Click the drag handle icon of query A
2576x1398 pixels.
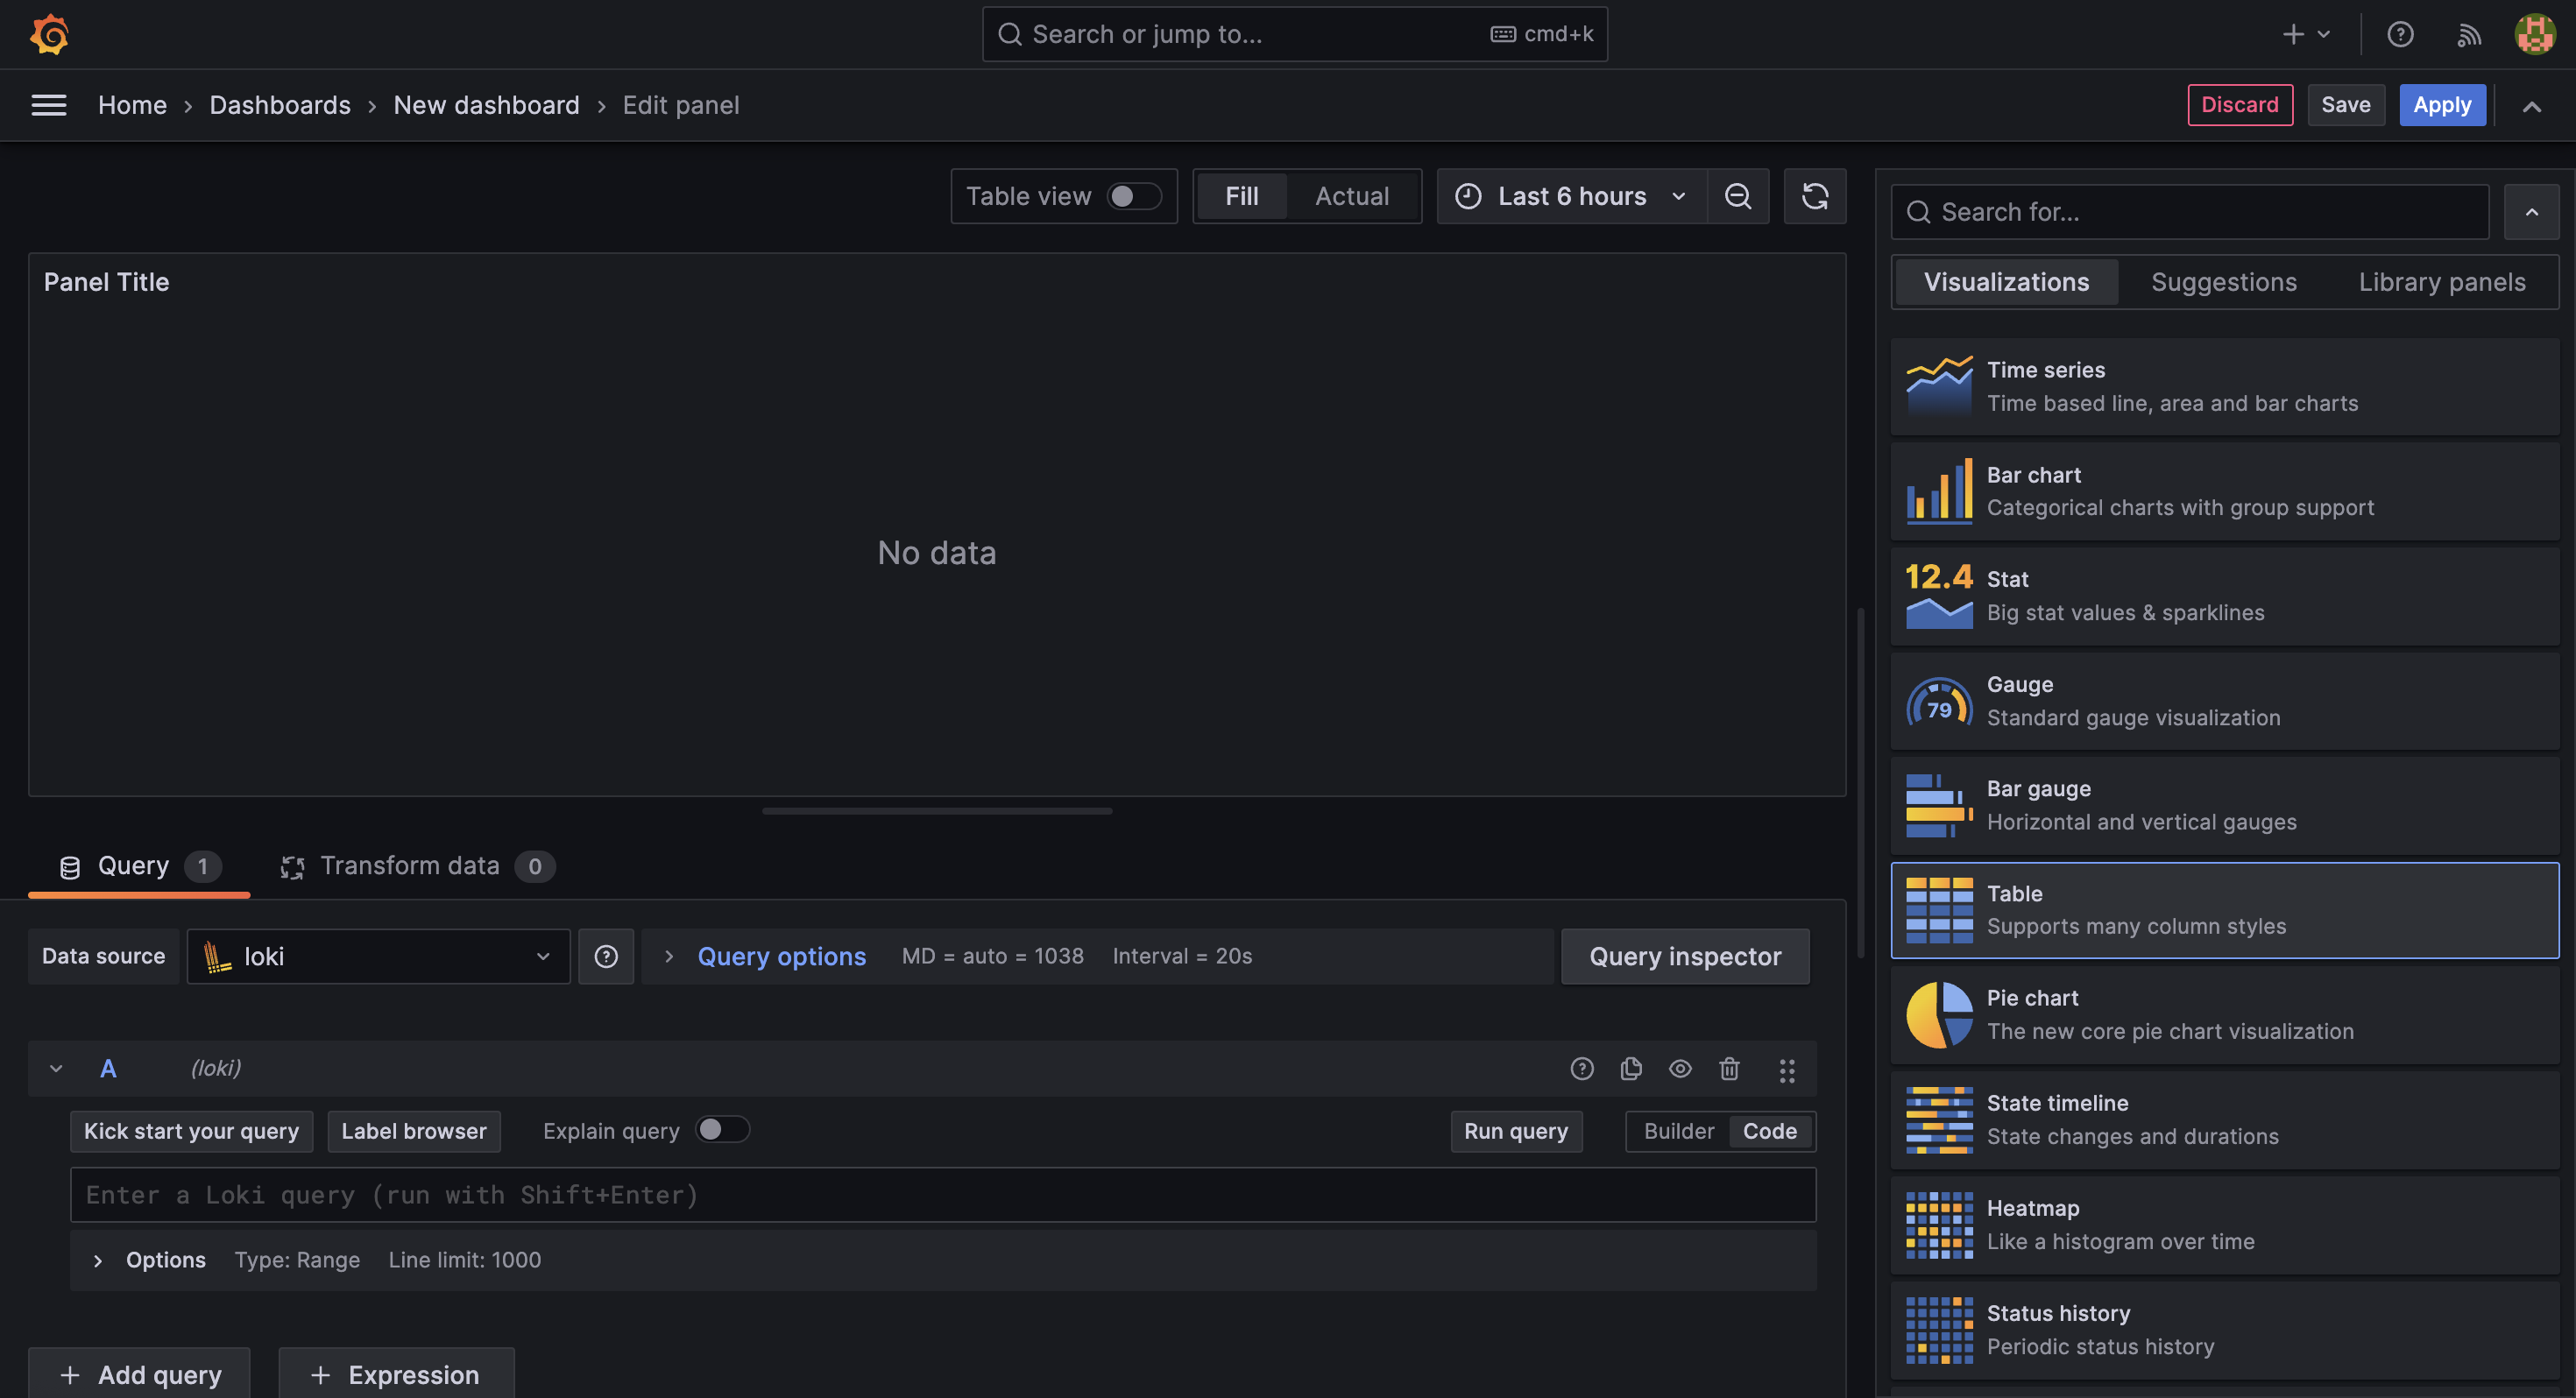tap(1787, 1070)
